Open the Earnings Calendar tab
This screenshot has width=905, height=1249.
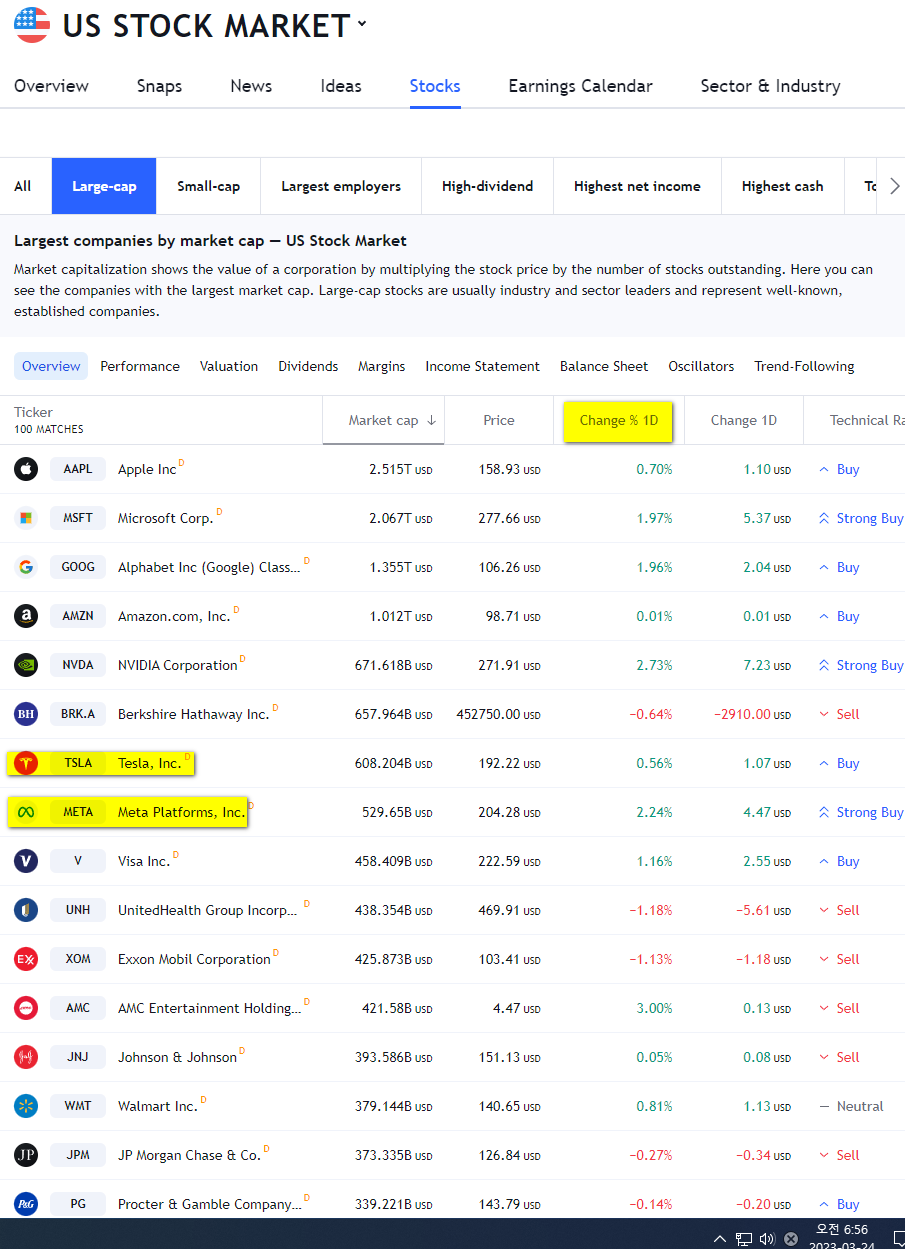coord(580,86)
